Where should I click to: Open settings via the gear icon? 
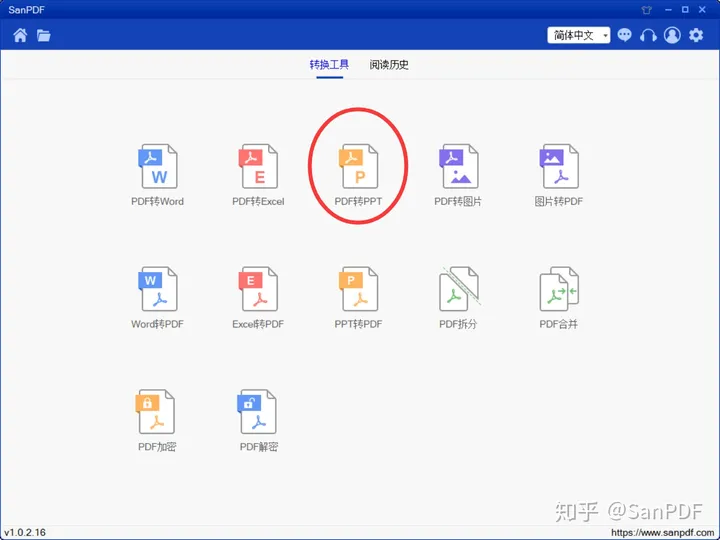click(696, 35)
